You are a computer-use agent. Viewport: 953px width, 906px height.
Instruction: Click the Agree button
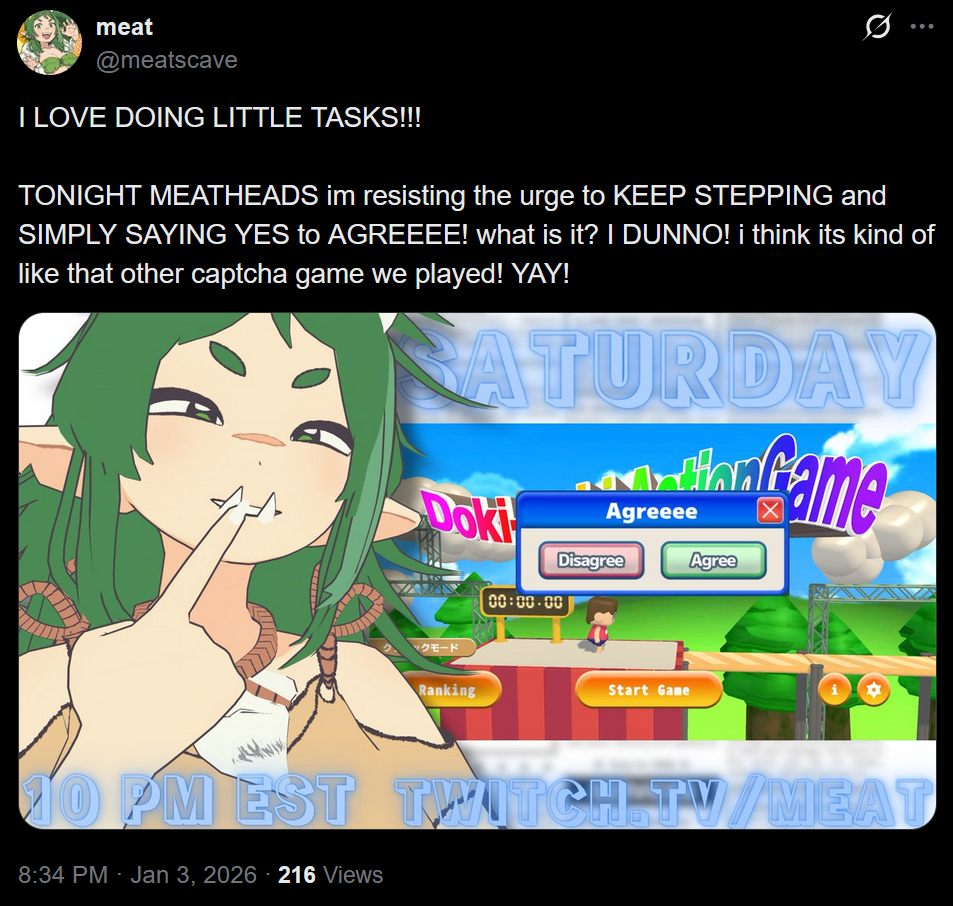[x=713, y=560]
